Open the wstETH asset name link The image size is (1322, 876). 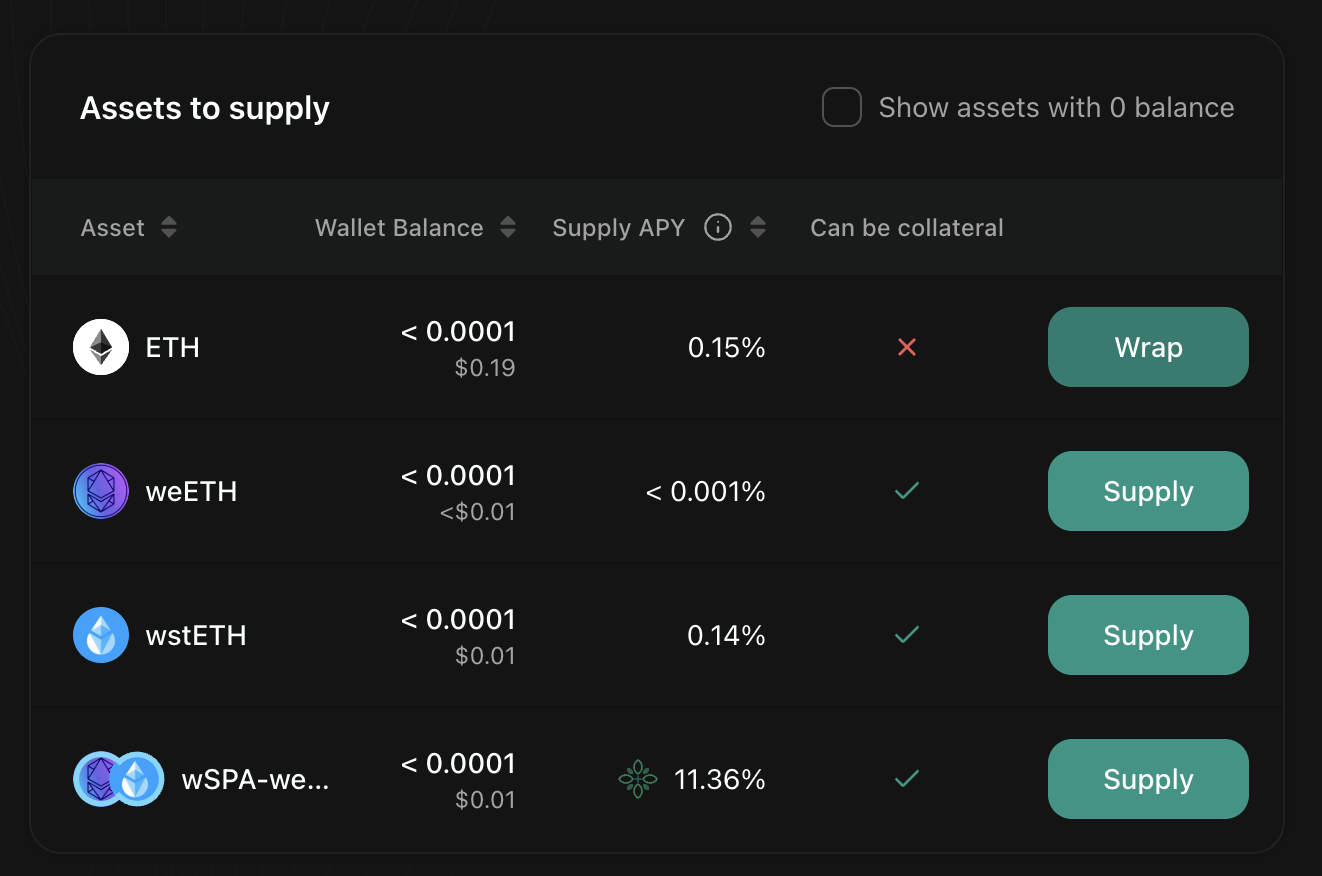point(196,635)
